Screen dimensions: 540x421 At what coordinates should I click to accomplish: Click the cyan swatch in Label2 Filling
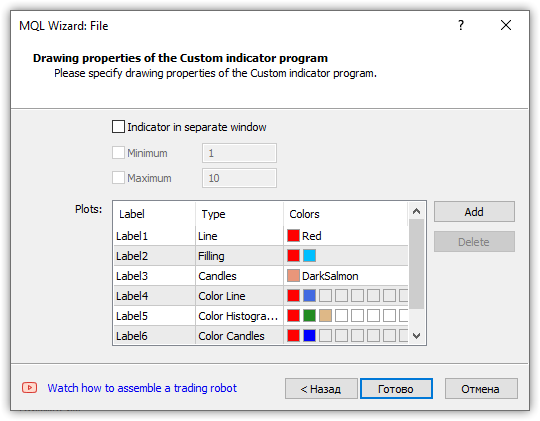tap(309, 256)
